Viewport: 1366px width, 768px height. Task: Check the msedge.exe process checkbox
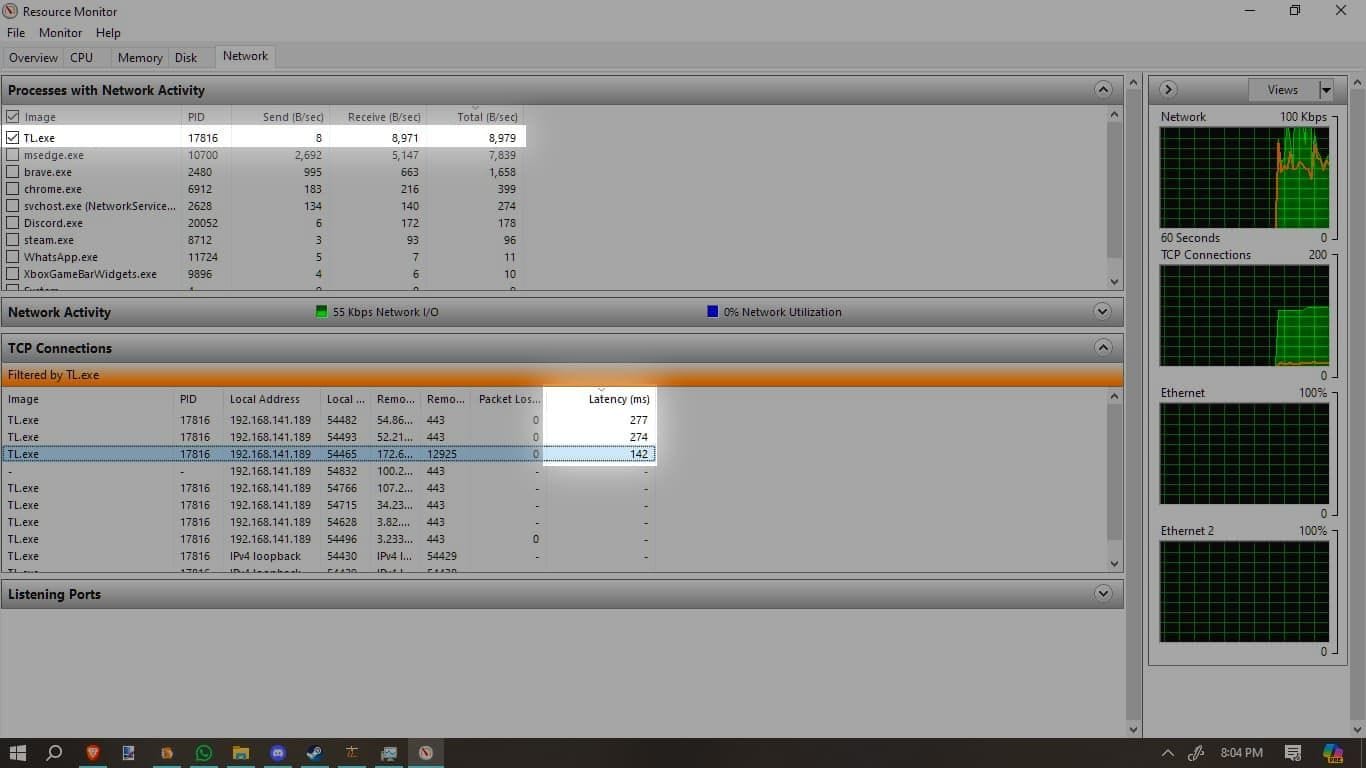tap(13, 155)
